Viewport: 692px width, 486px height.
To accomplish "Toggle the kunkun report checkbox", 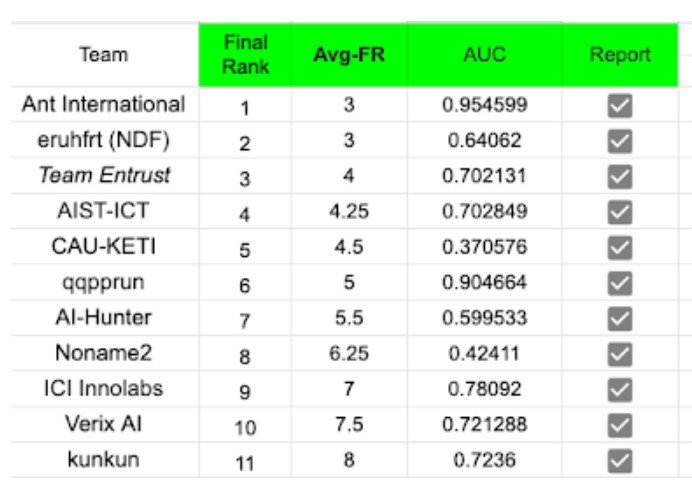I will click(620, 459).
